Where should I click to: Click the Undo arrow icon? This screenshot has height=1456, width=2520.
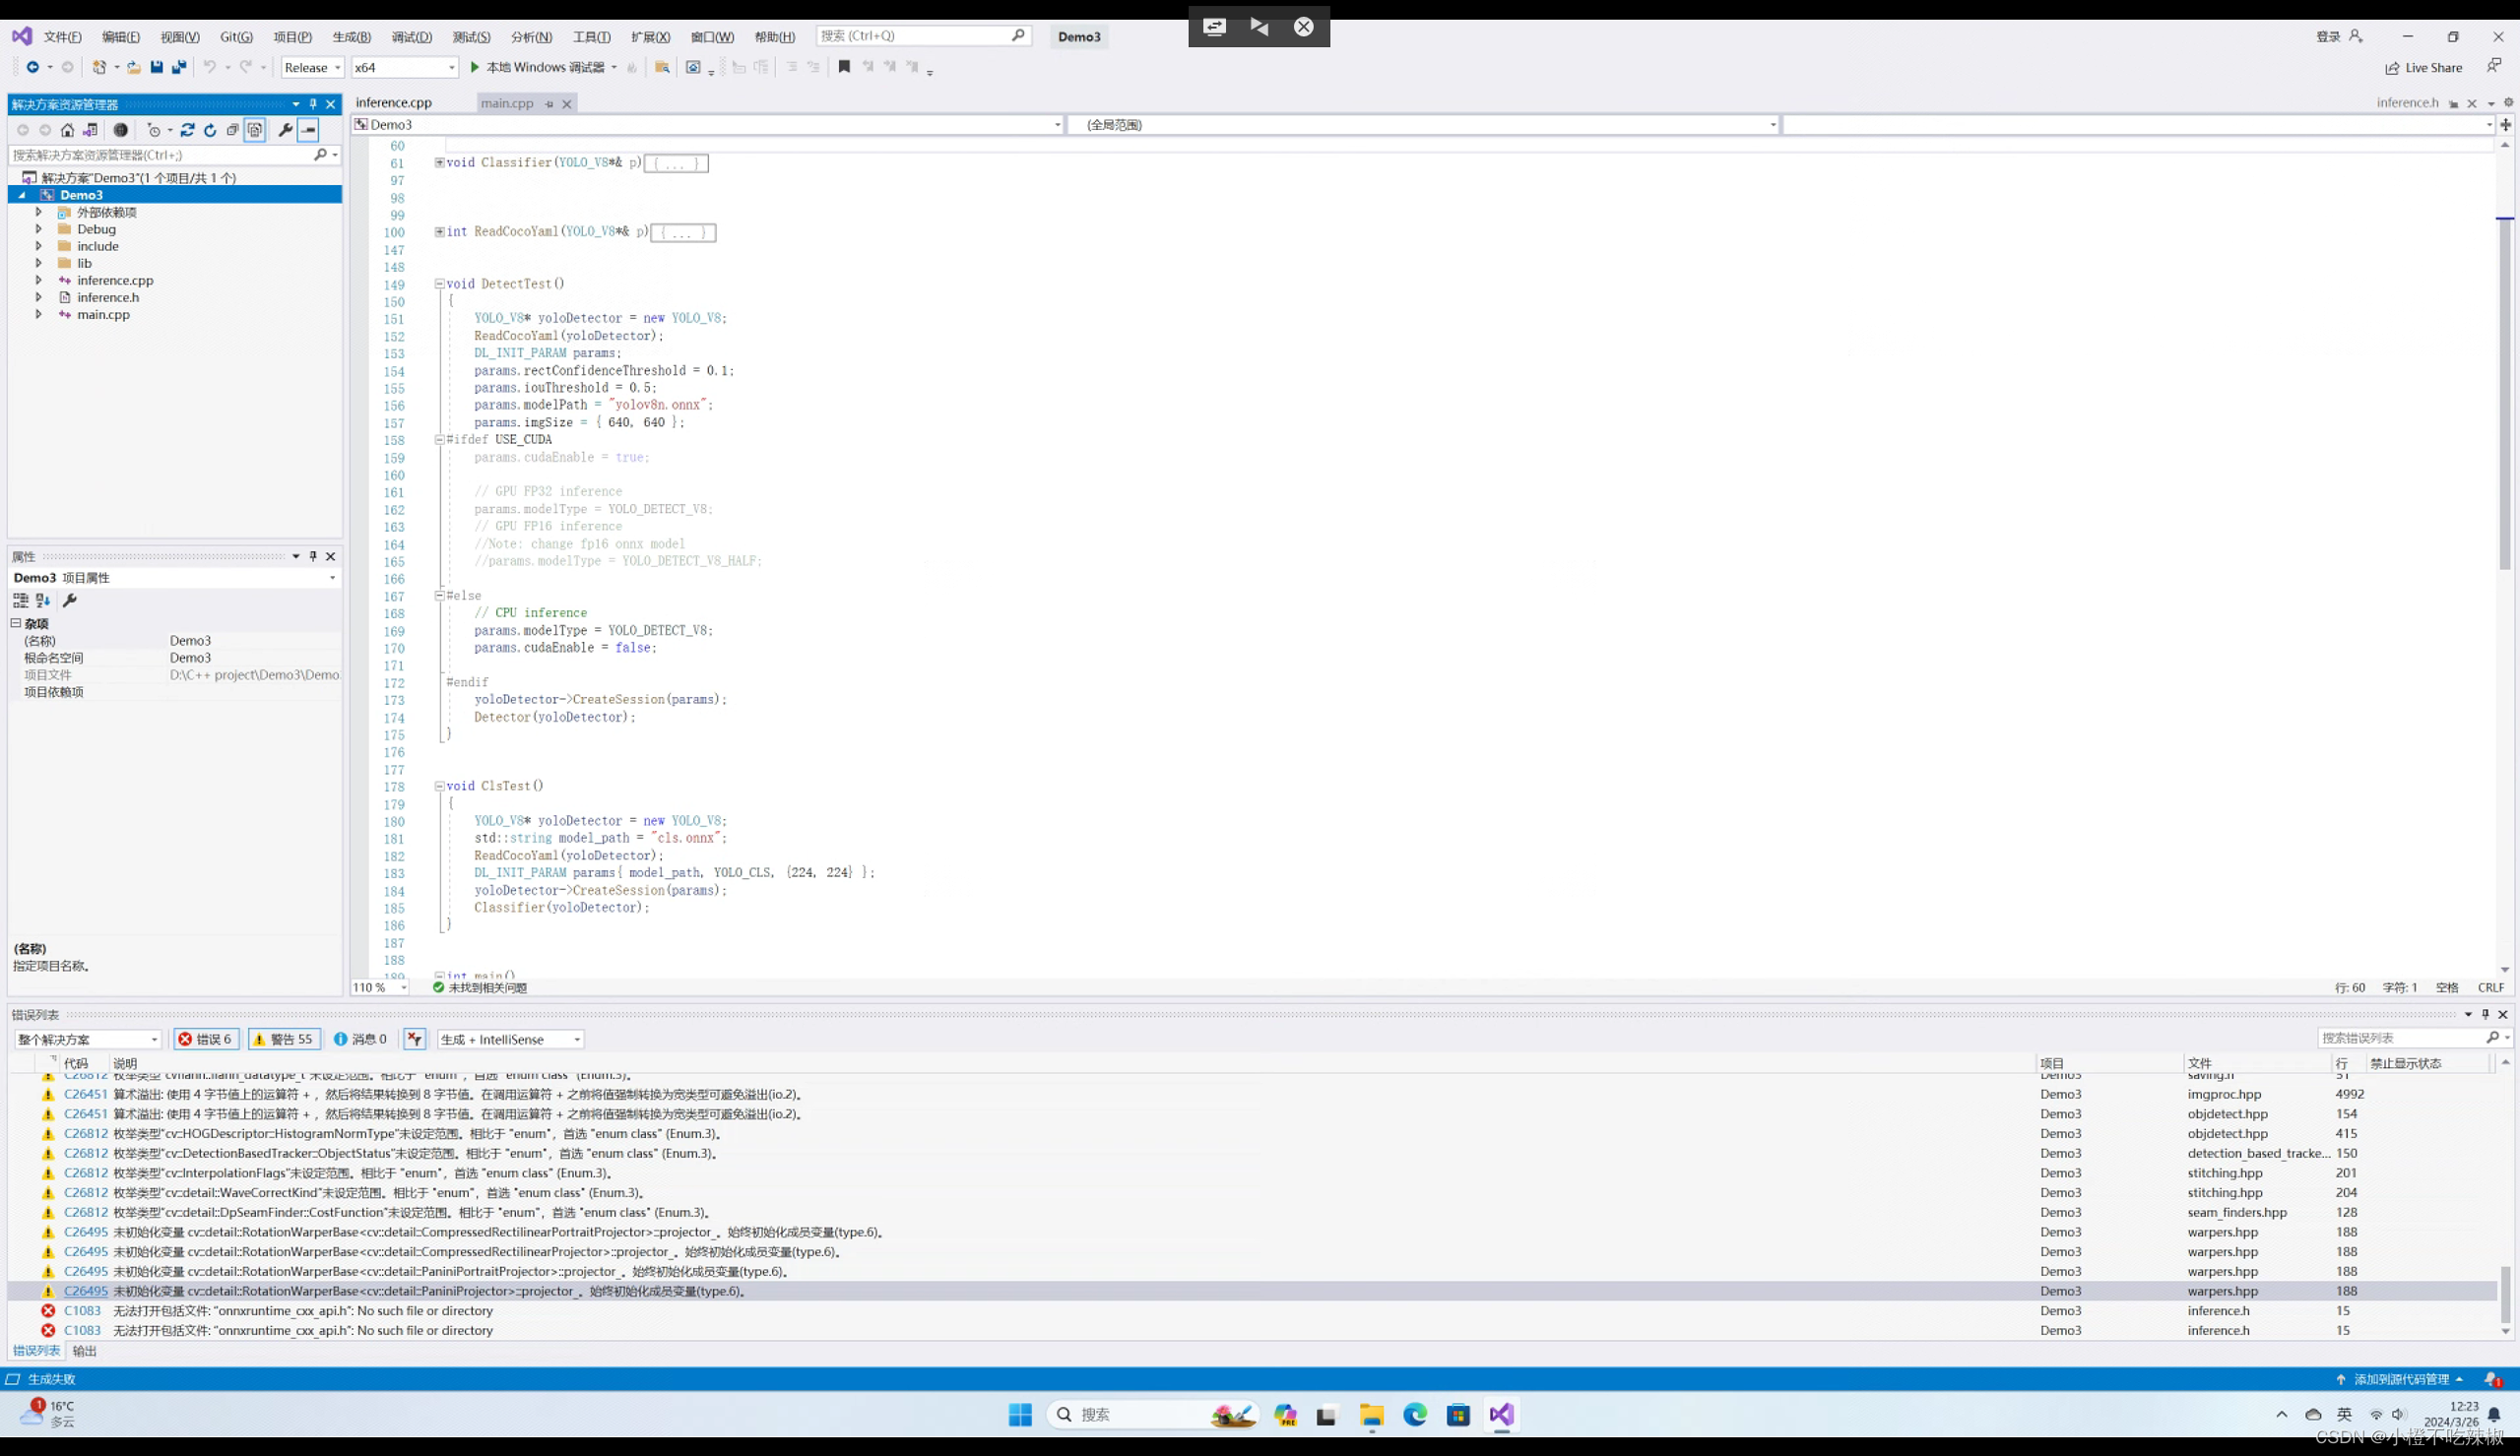(x=209, y=67)
